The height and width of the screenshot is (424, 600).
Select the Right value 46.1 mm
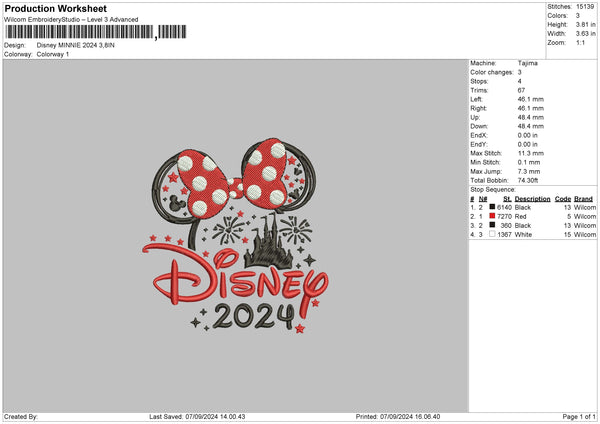tap(531, 108)
